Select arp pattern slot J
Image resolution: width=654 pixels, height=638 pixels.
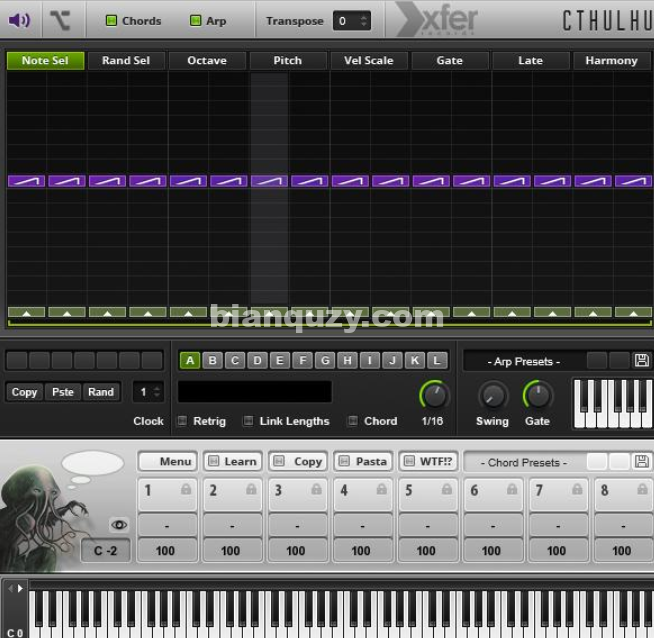coord(392,360)
